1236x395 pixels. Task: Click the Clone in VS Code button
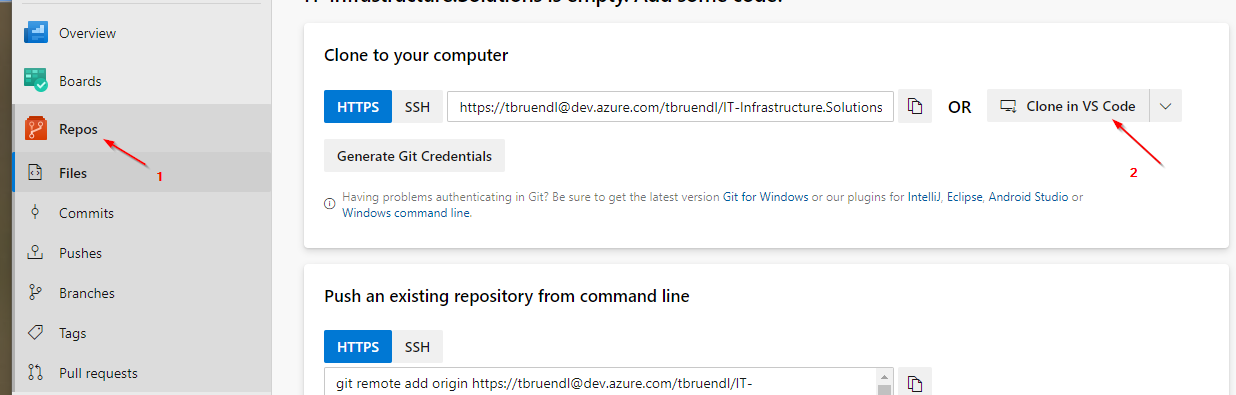[x=1068, y=106]
